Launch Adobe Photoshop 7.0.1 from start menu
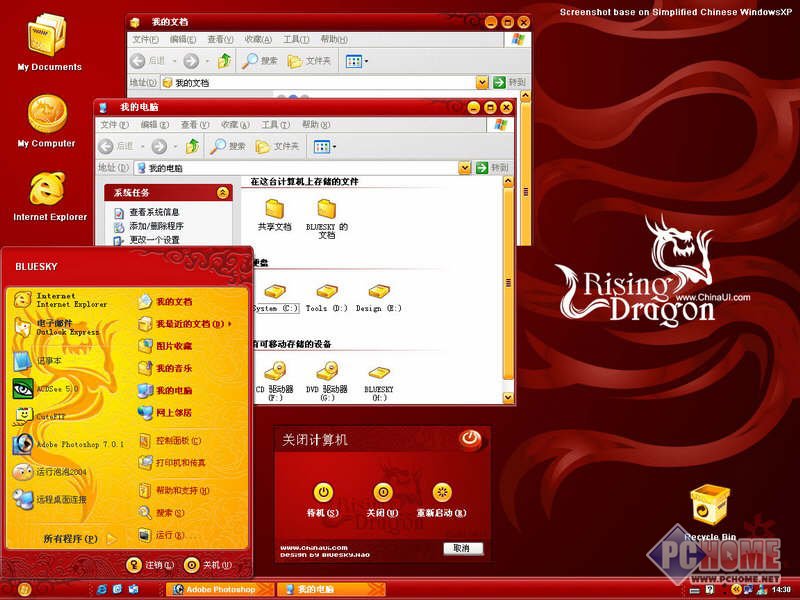Viewport: 800px width, 600px height. [68, 444]
